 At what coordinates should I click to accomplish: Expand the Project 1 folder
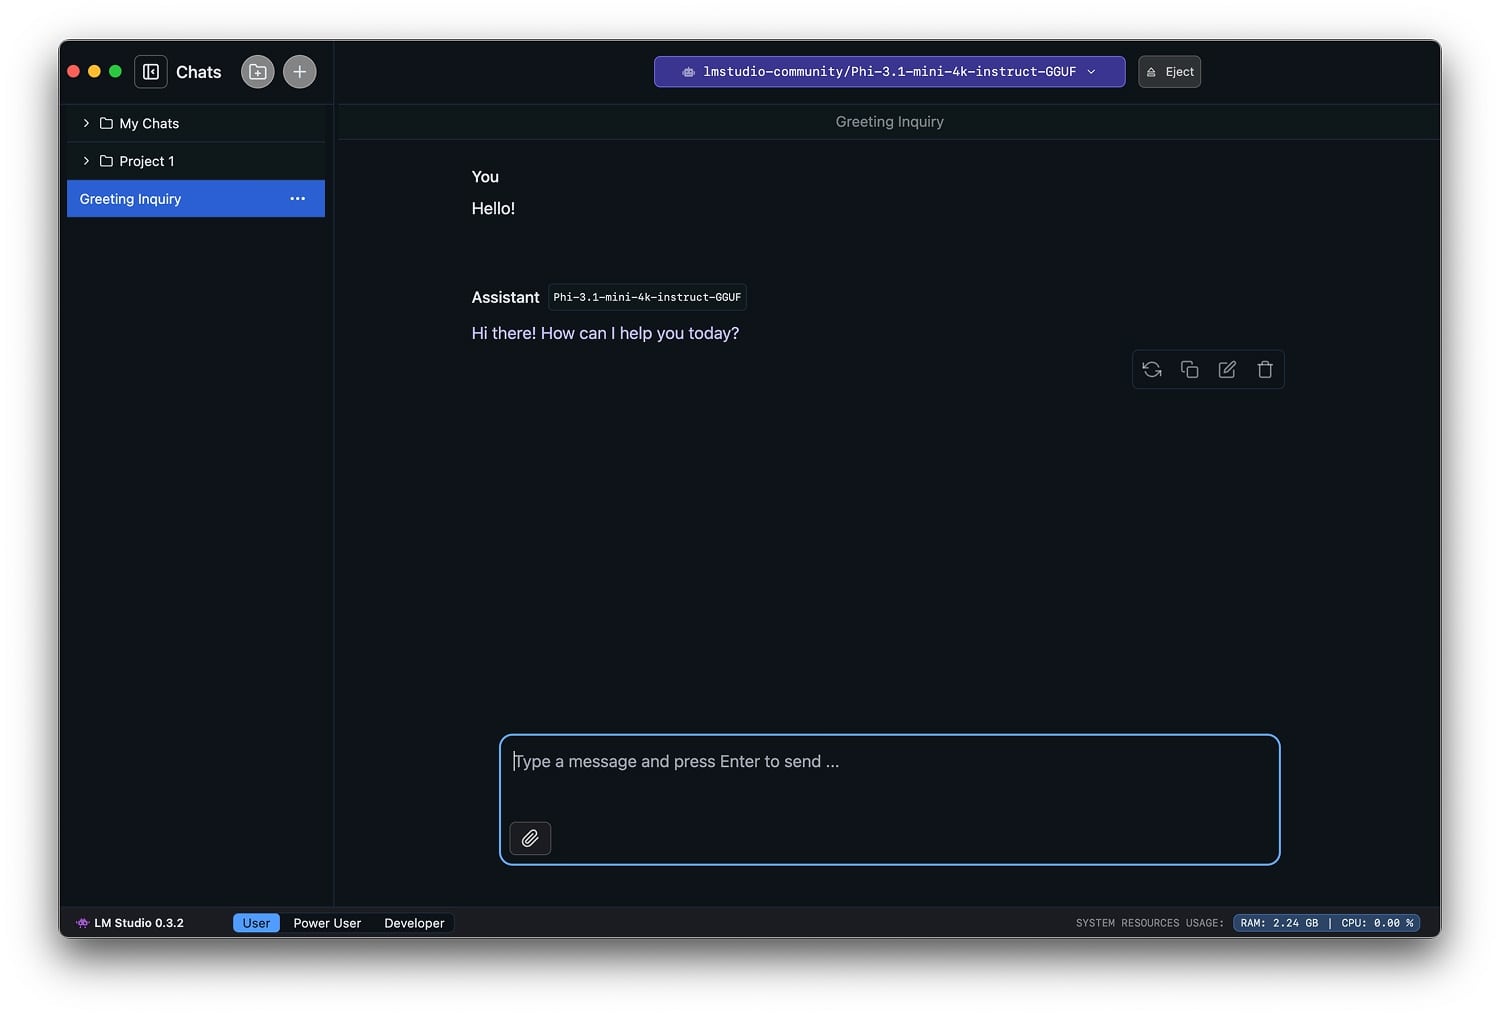click(87, 160)
